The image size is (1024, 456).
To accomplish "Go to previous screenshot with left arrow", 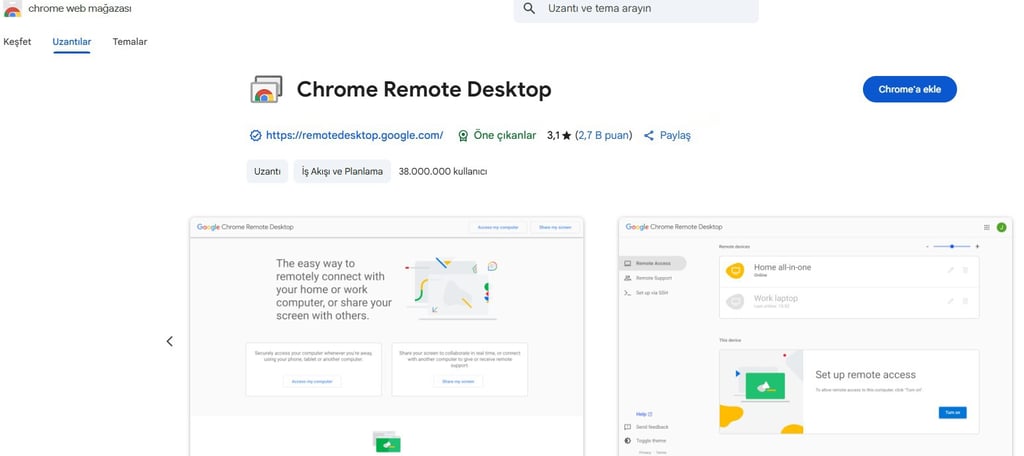I will click(x=169, y=341).
